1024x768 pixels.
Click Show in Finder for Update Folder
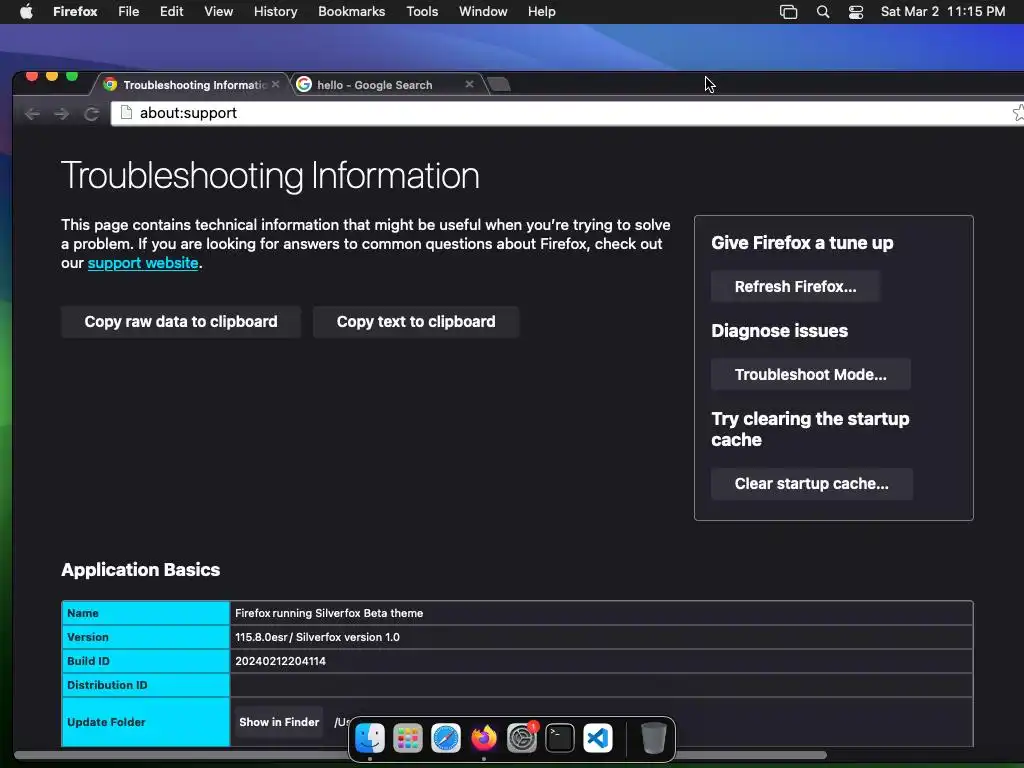(x=279, y=722)
